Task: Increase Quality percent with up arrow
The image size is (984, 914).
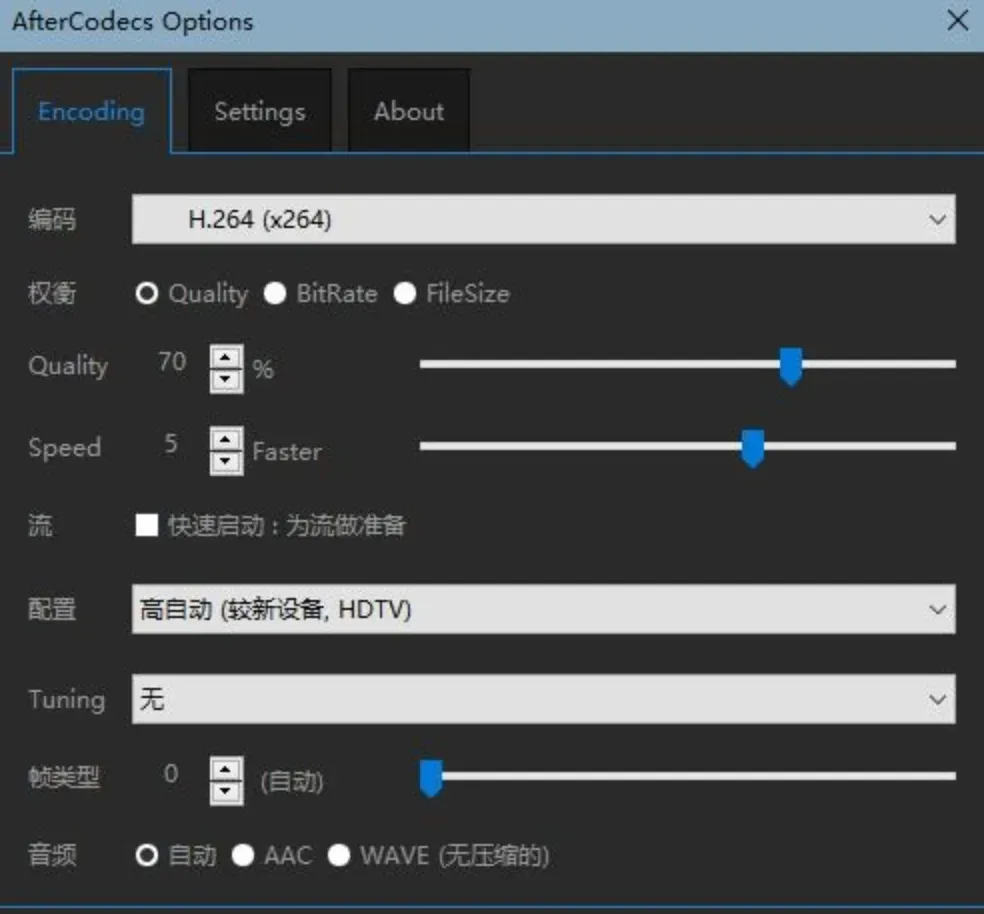Action: click(x=226, y=357)
